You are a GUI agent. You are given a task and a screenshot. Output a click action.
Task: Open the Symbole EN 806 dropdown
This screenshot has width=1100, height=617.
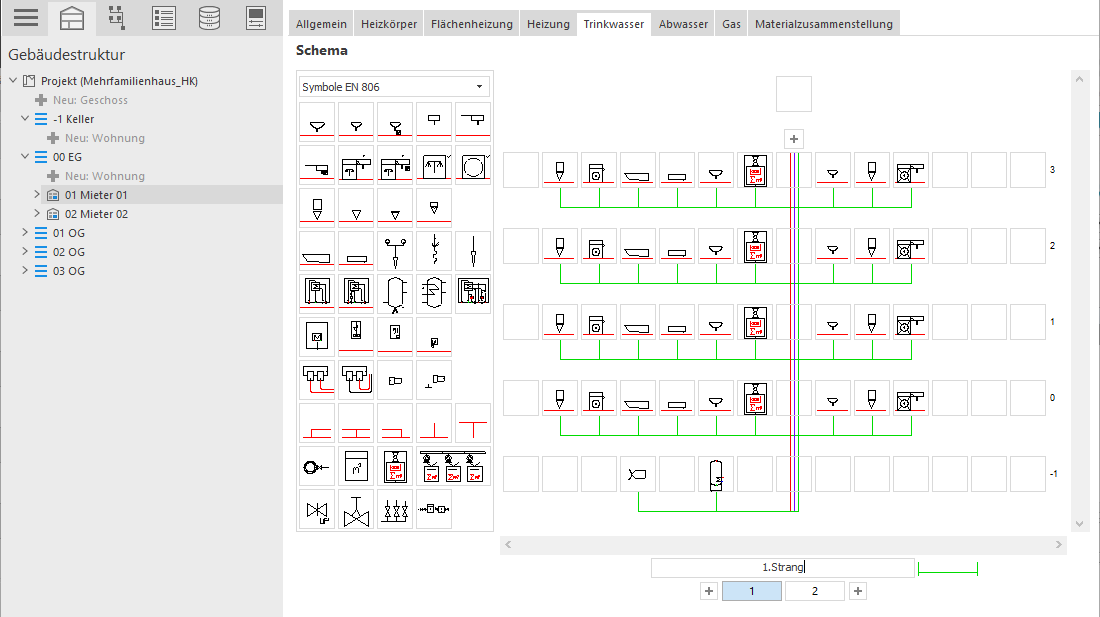coord(394,87)
